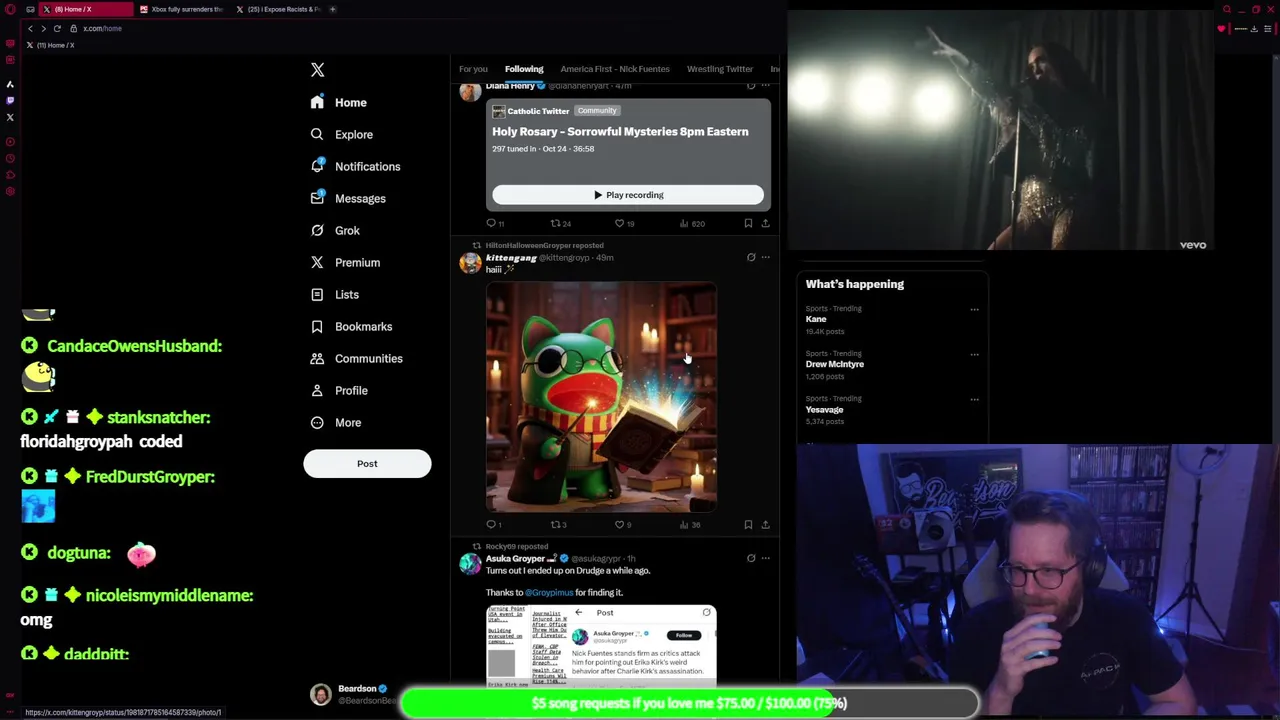Open more options for Kane trend
This screenshot has width=1280, height=720.
click(974, 309)
